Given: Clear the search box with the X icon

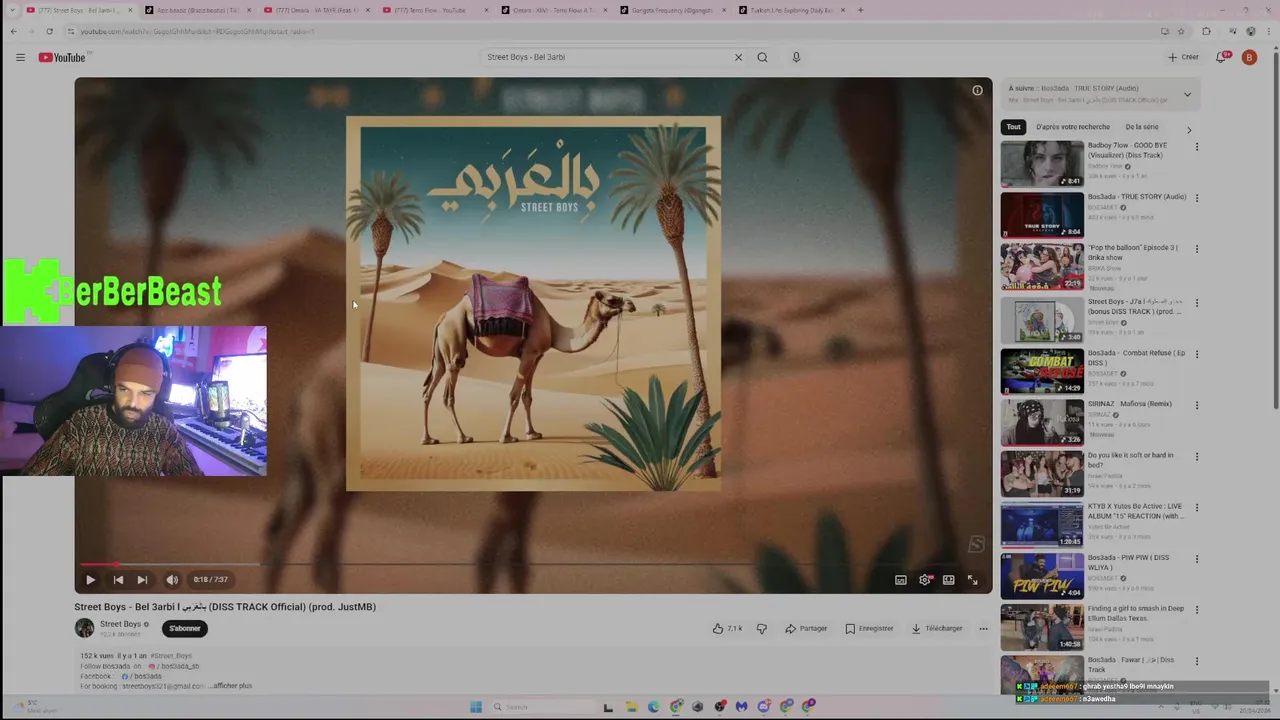Looking at the screenshot, I should coord(738,57).
